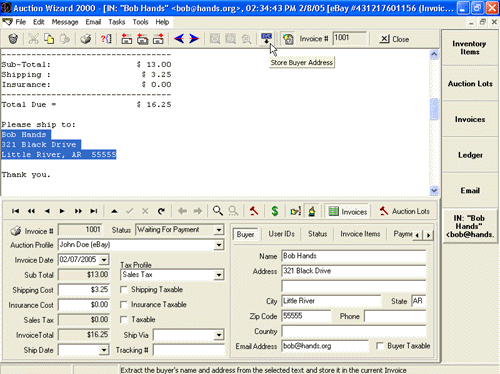Image resolution: width=500 pixels, height=374 pixels.
Task: Go to next message with blue right arrow
Action: click(194, 39)
